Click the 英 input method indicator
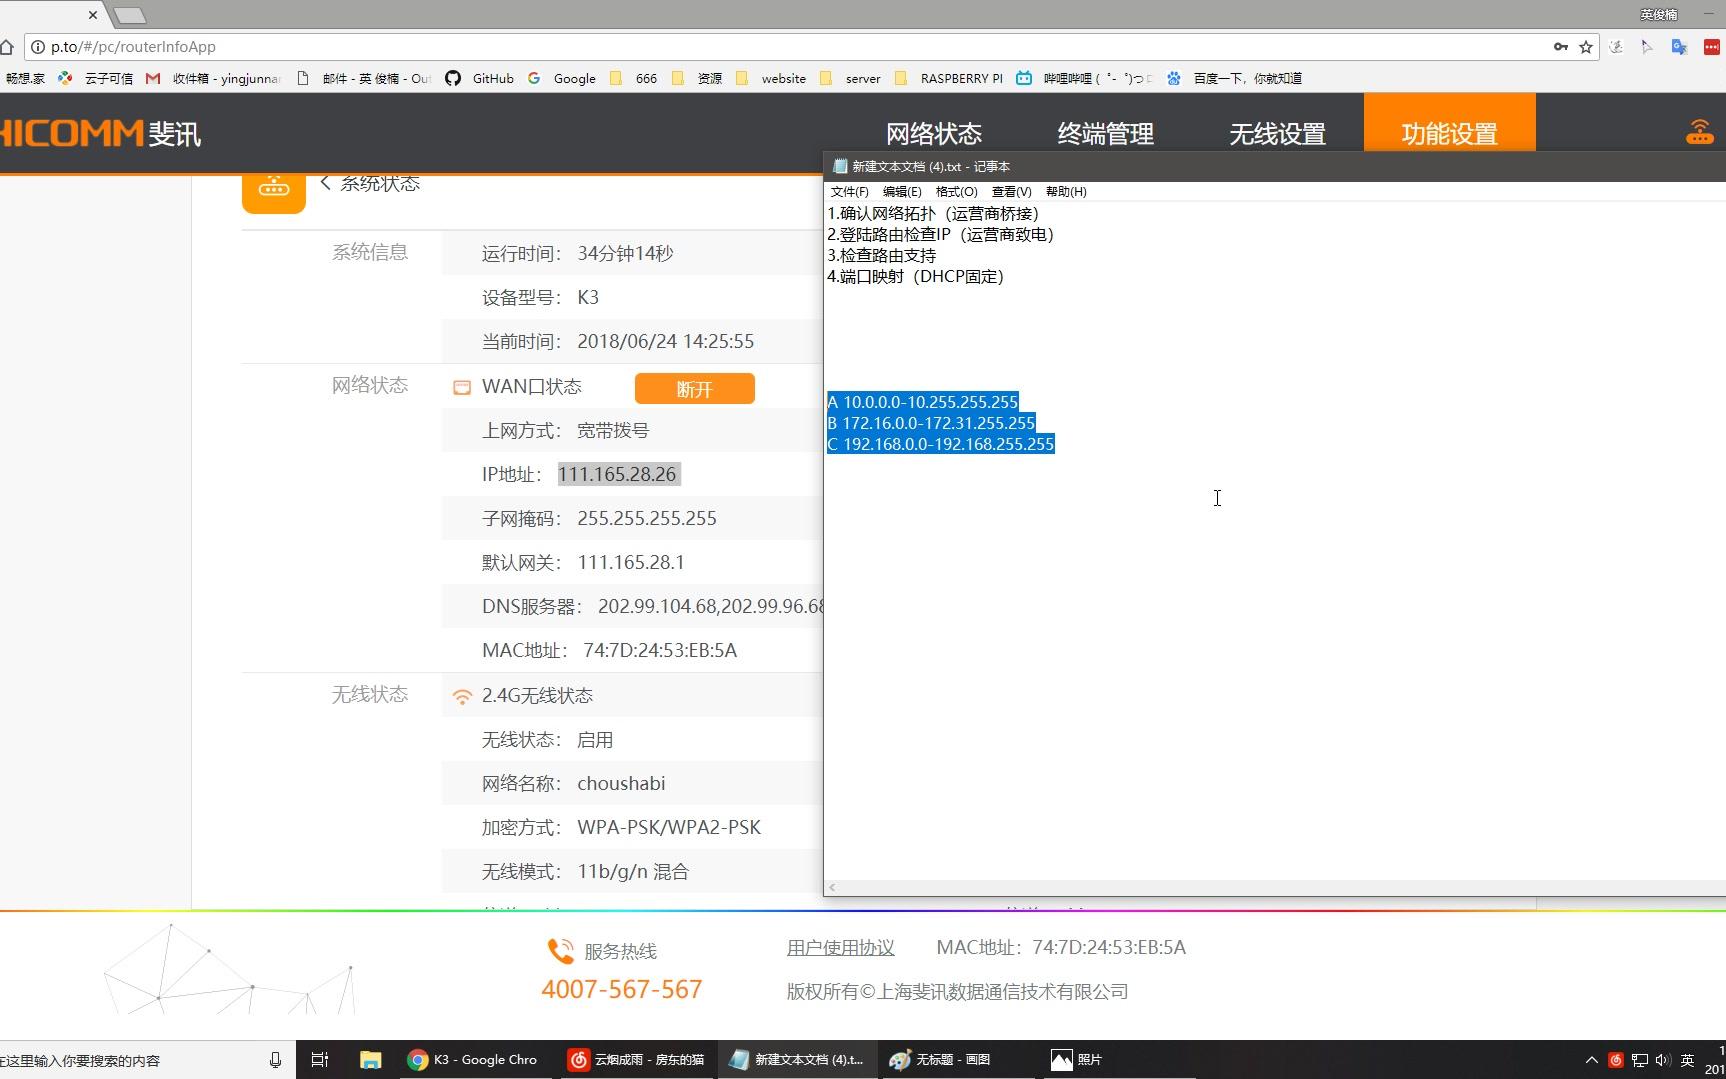The image size is (1726, 1079). 1688,1060
